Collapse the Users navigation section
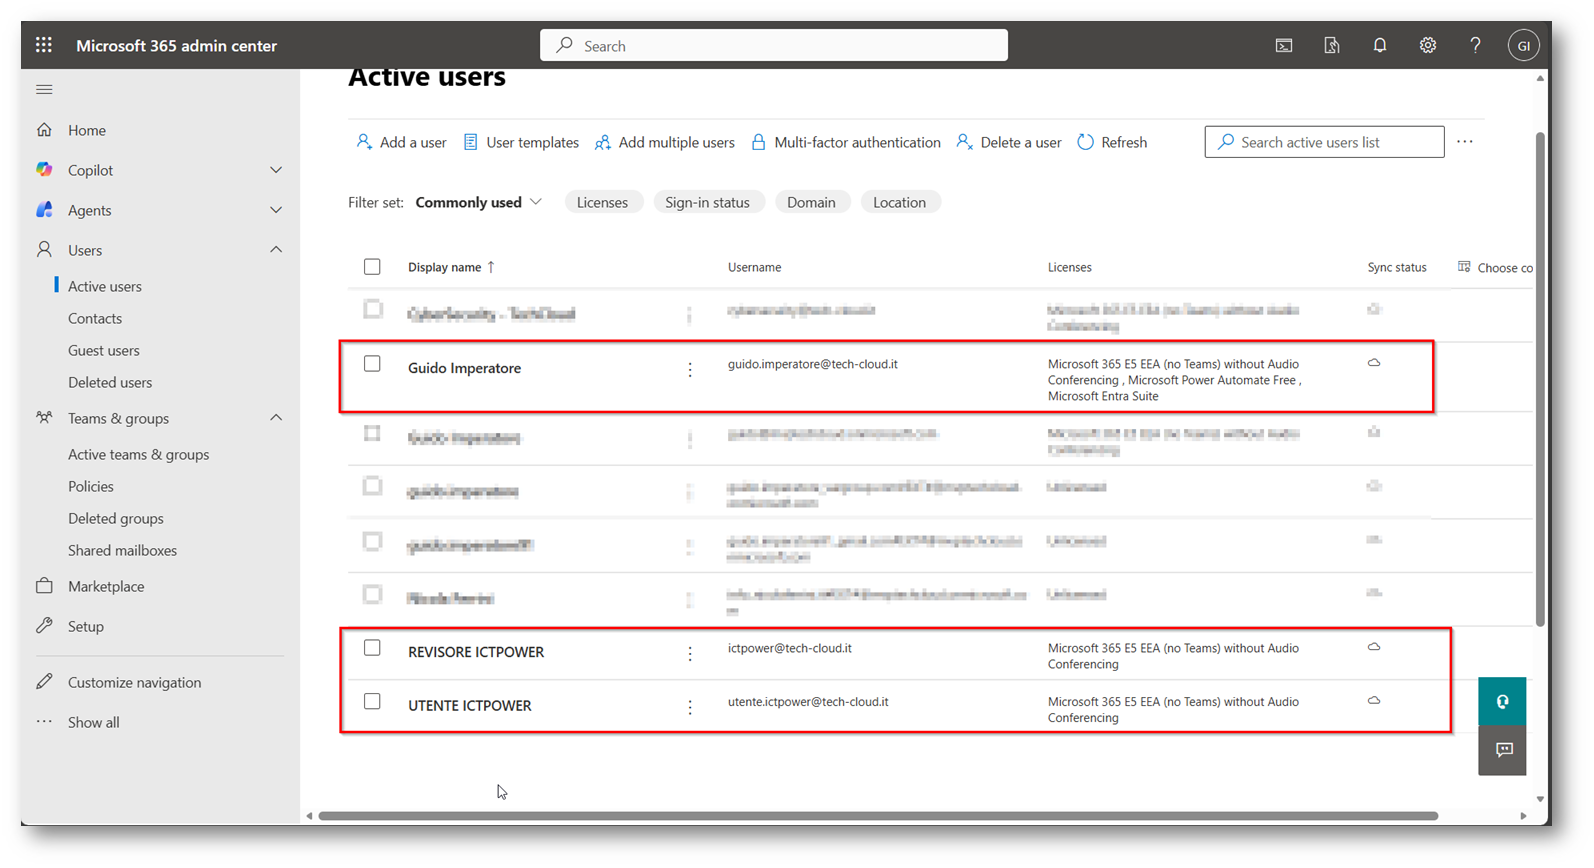 tap(276, 250)
